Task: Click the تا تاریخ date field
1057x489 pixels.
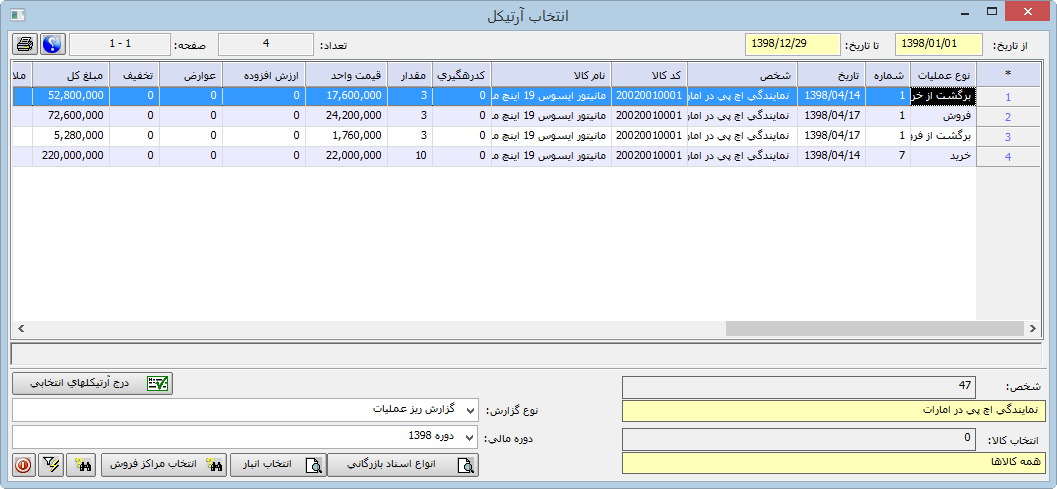Action: [788, 45]
